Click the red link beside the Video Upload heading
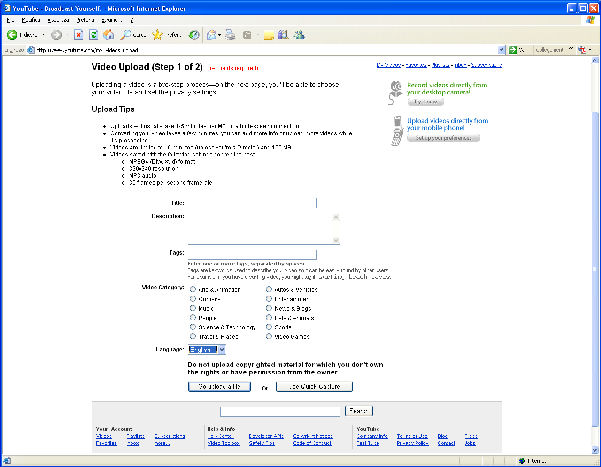The image size is (601, 467). coord(234,68)
